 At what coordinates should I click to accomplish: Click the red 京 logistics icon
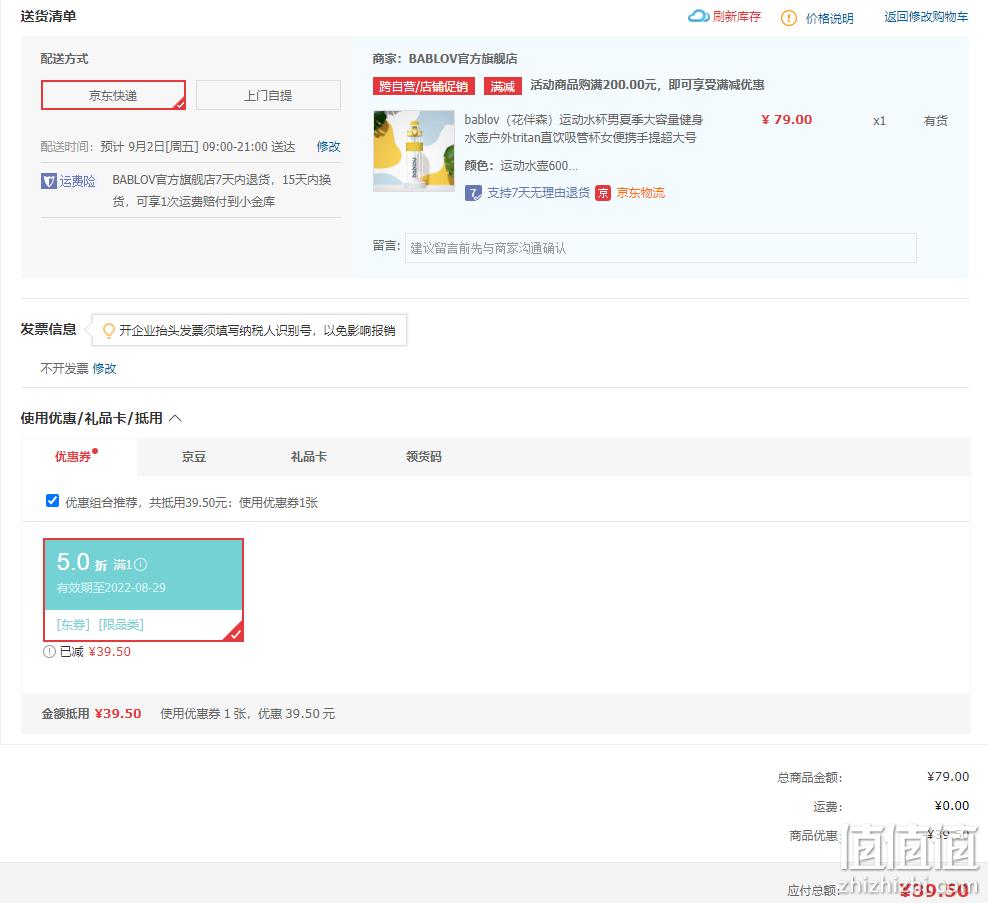pyautogui.click(x=603, y=193)
